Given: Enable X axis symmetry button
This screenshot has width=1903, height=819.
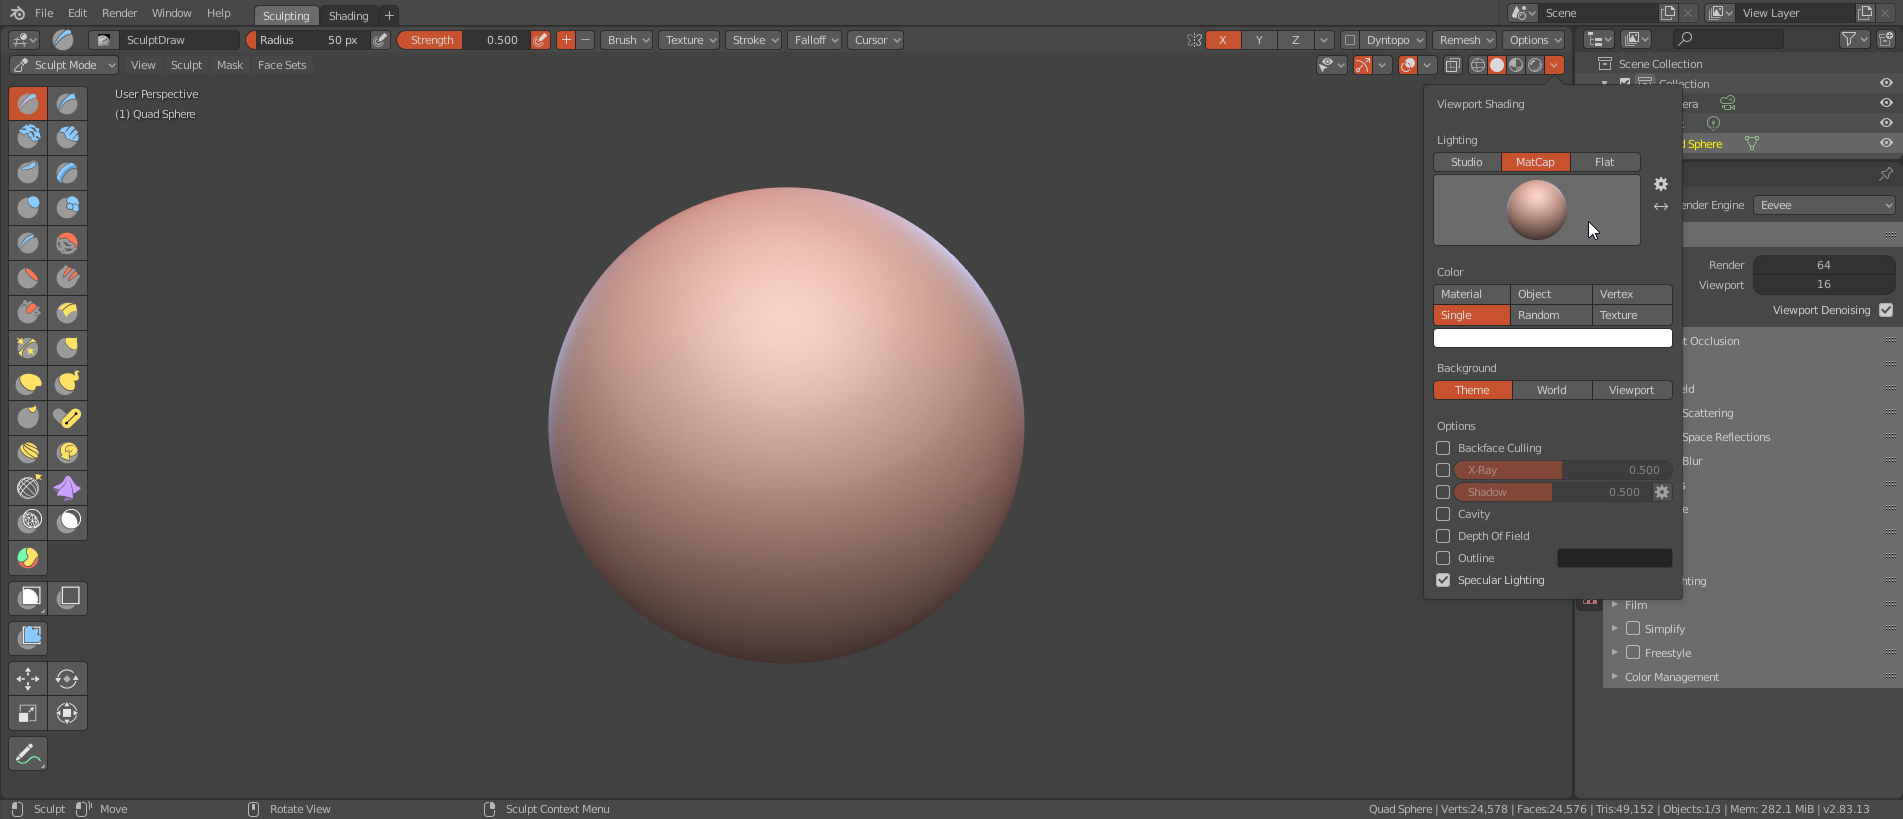Looking at the screenshot, I should point(1223,40).
